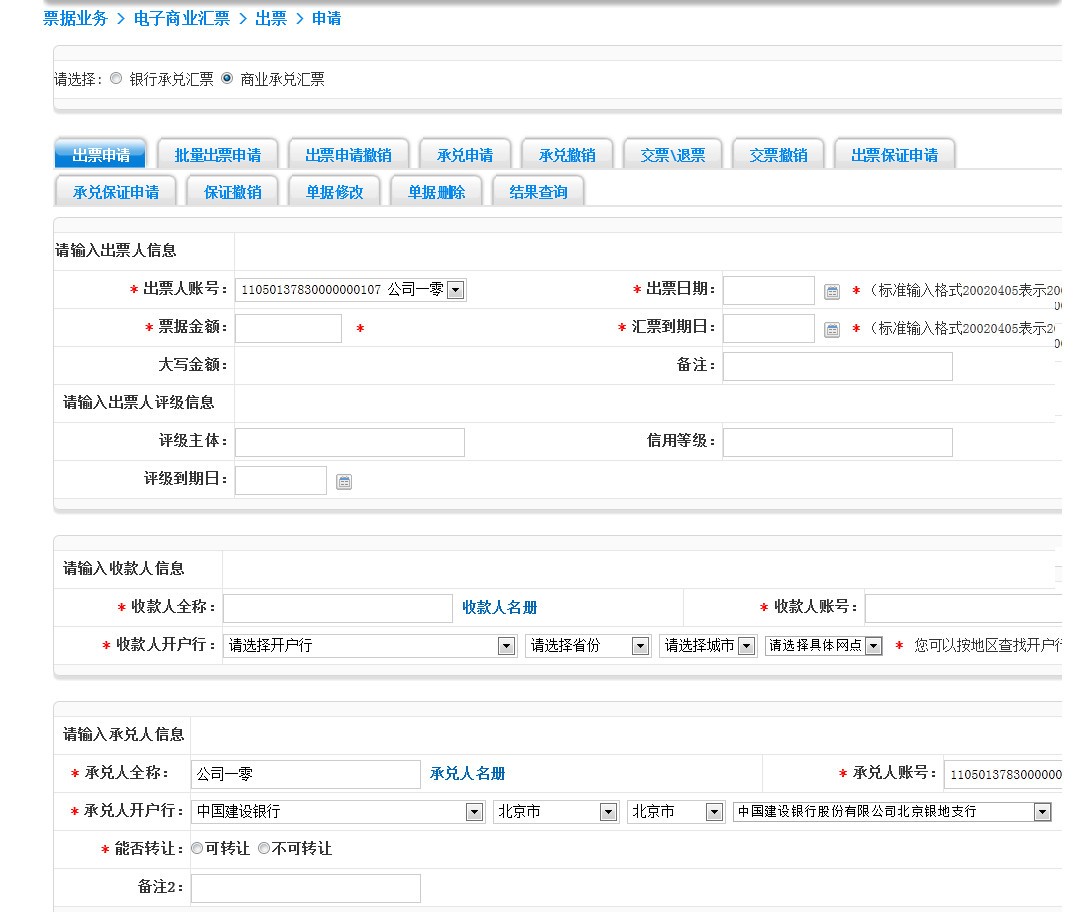Image resolution: width=1080 pixels, height=912 pixels.
Task: Click the 票据金额 input field
Action: [x=288, y=328]
